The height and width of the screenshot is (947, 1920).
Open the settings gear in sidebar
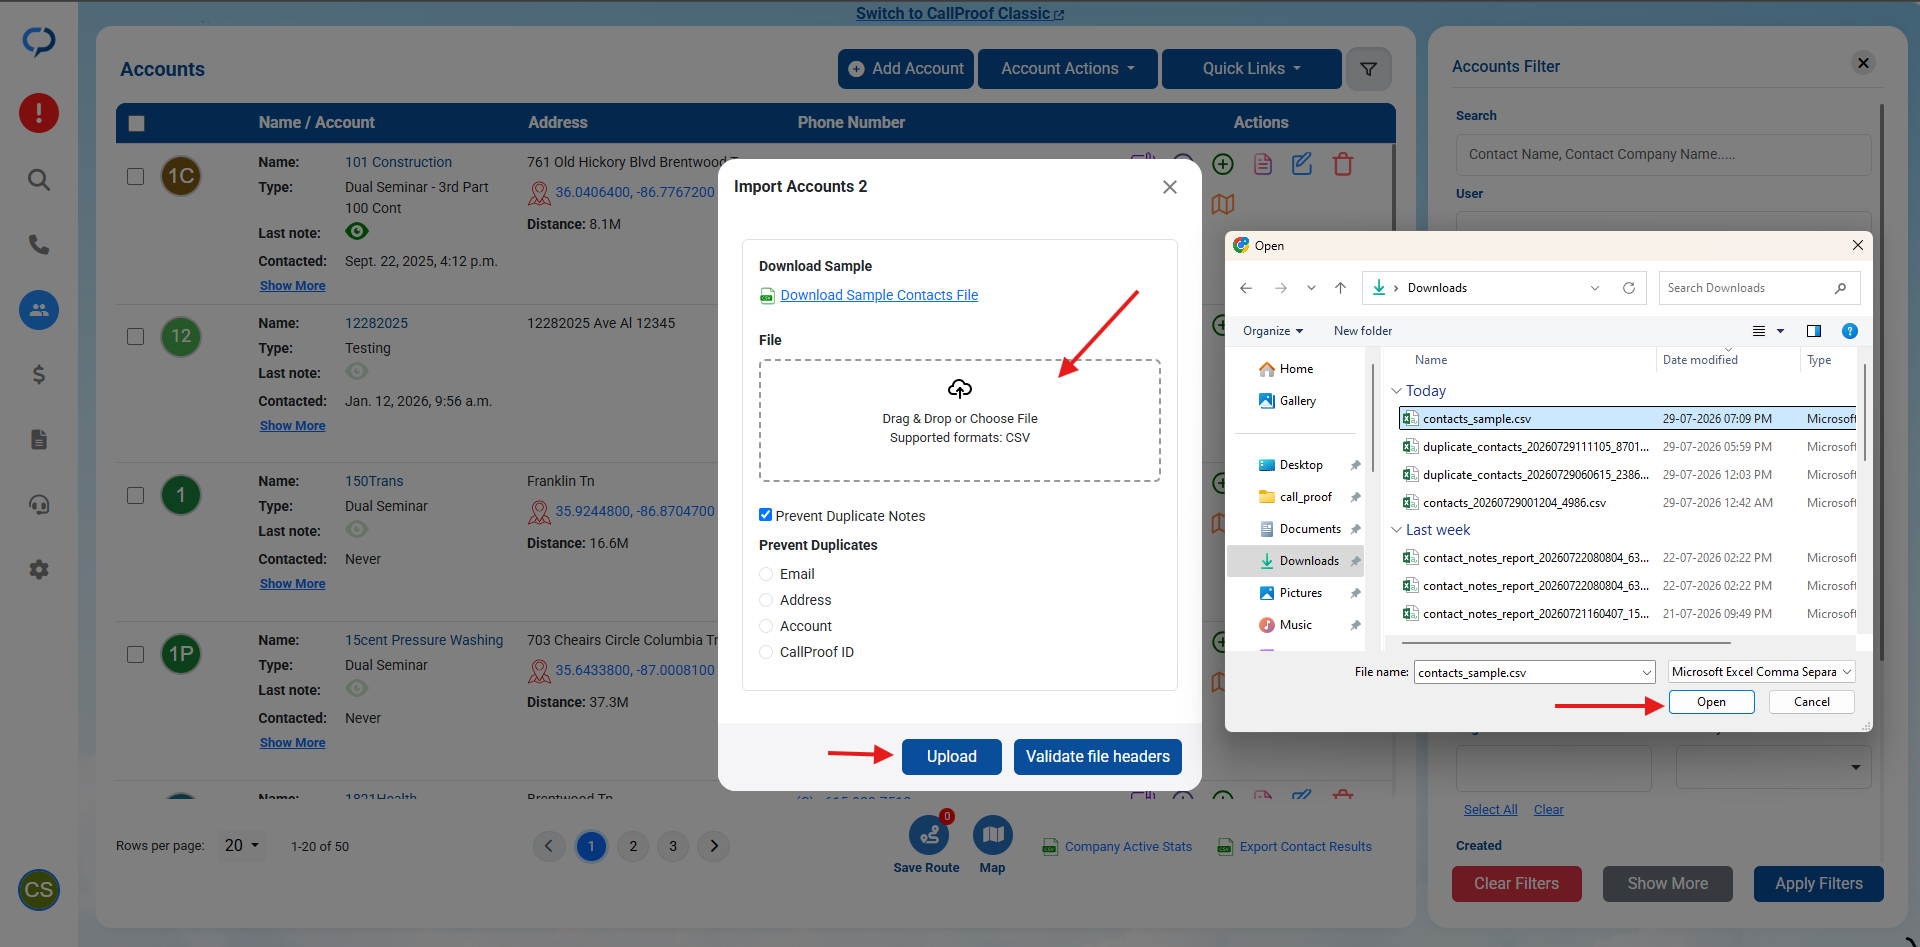[39, 570]
